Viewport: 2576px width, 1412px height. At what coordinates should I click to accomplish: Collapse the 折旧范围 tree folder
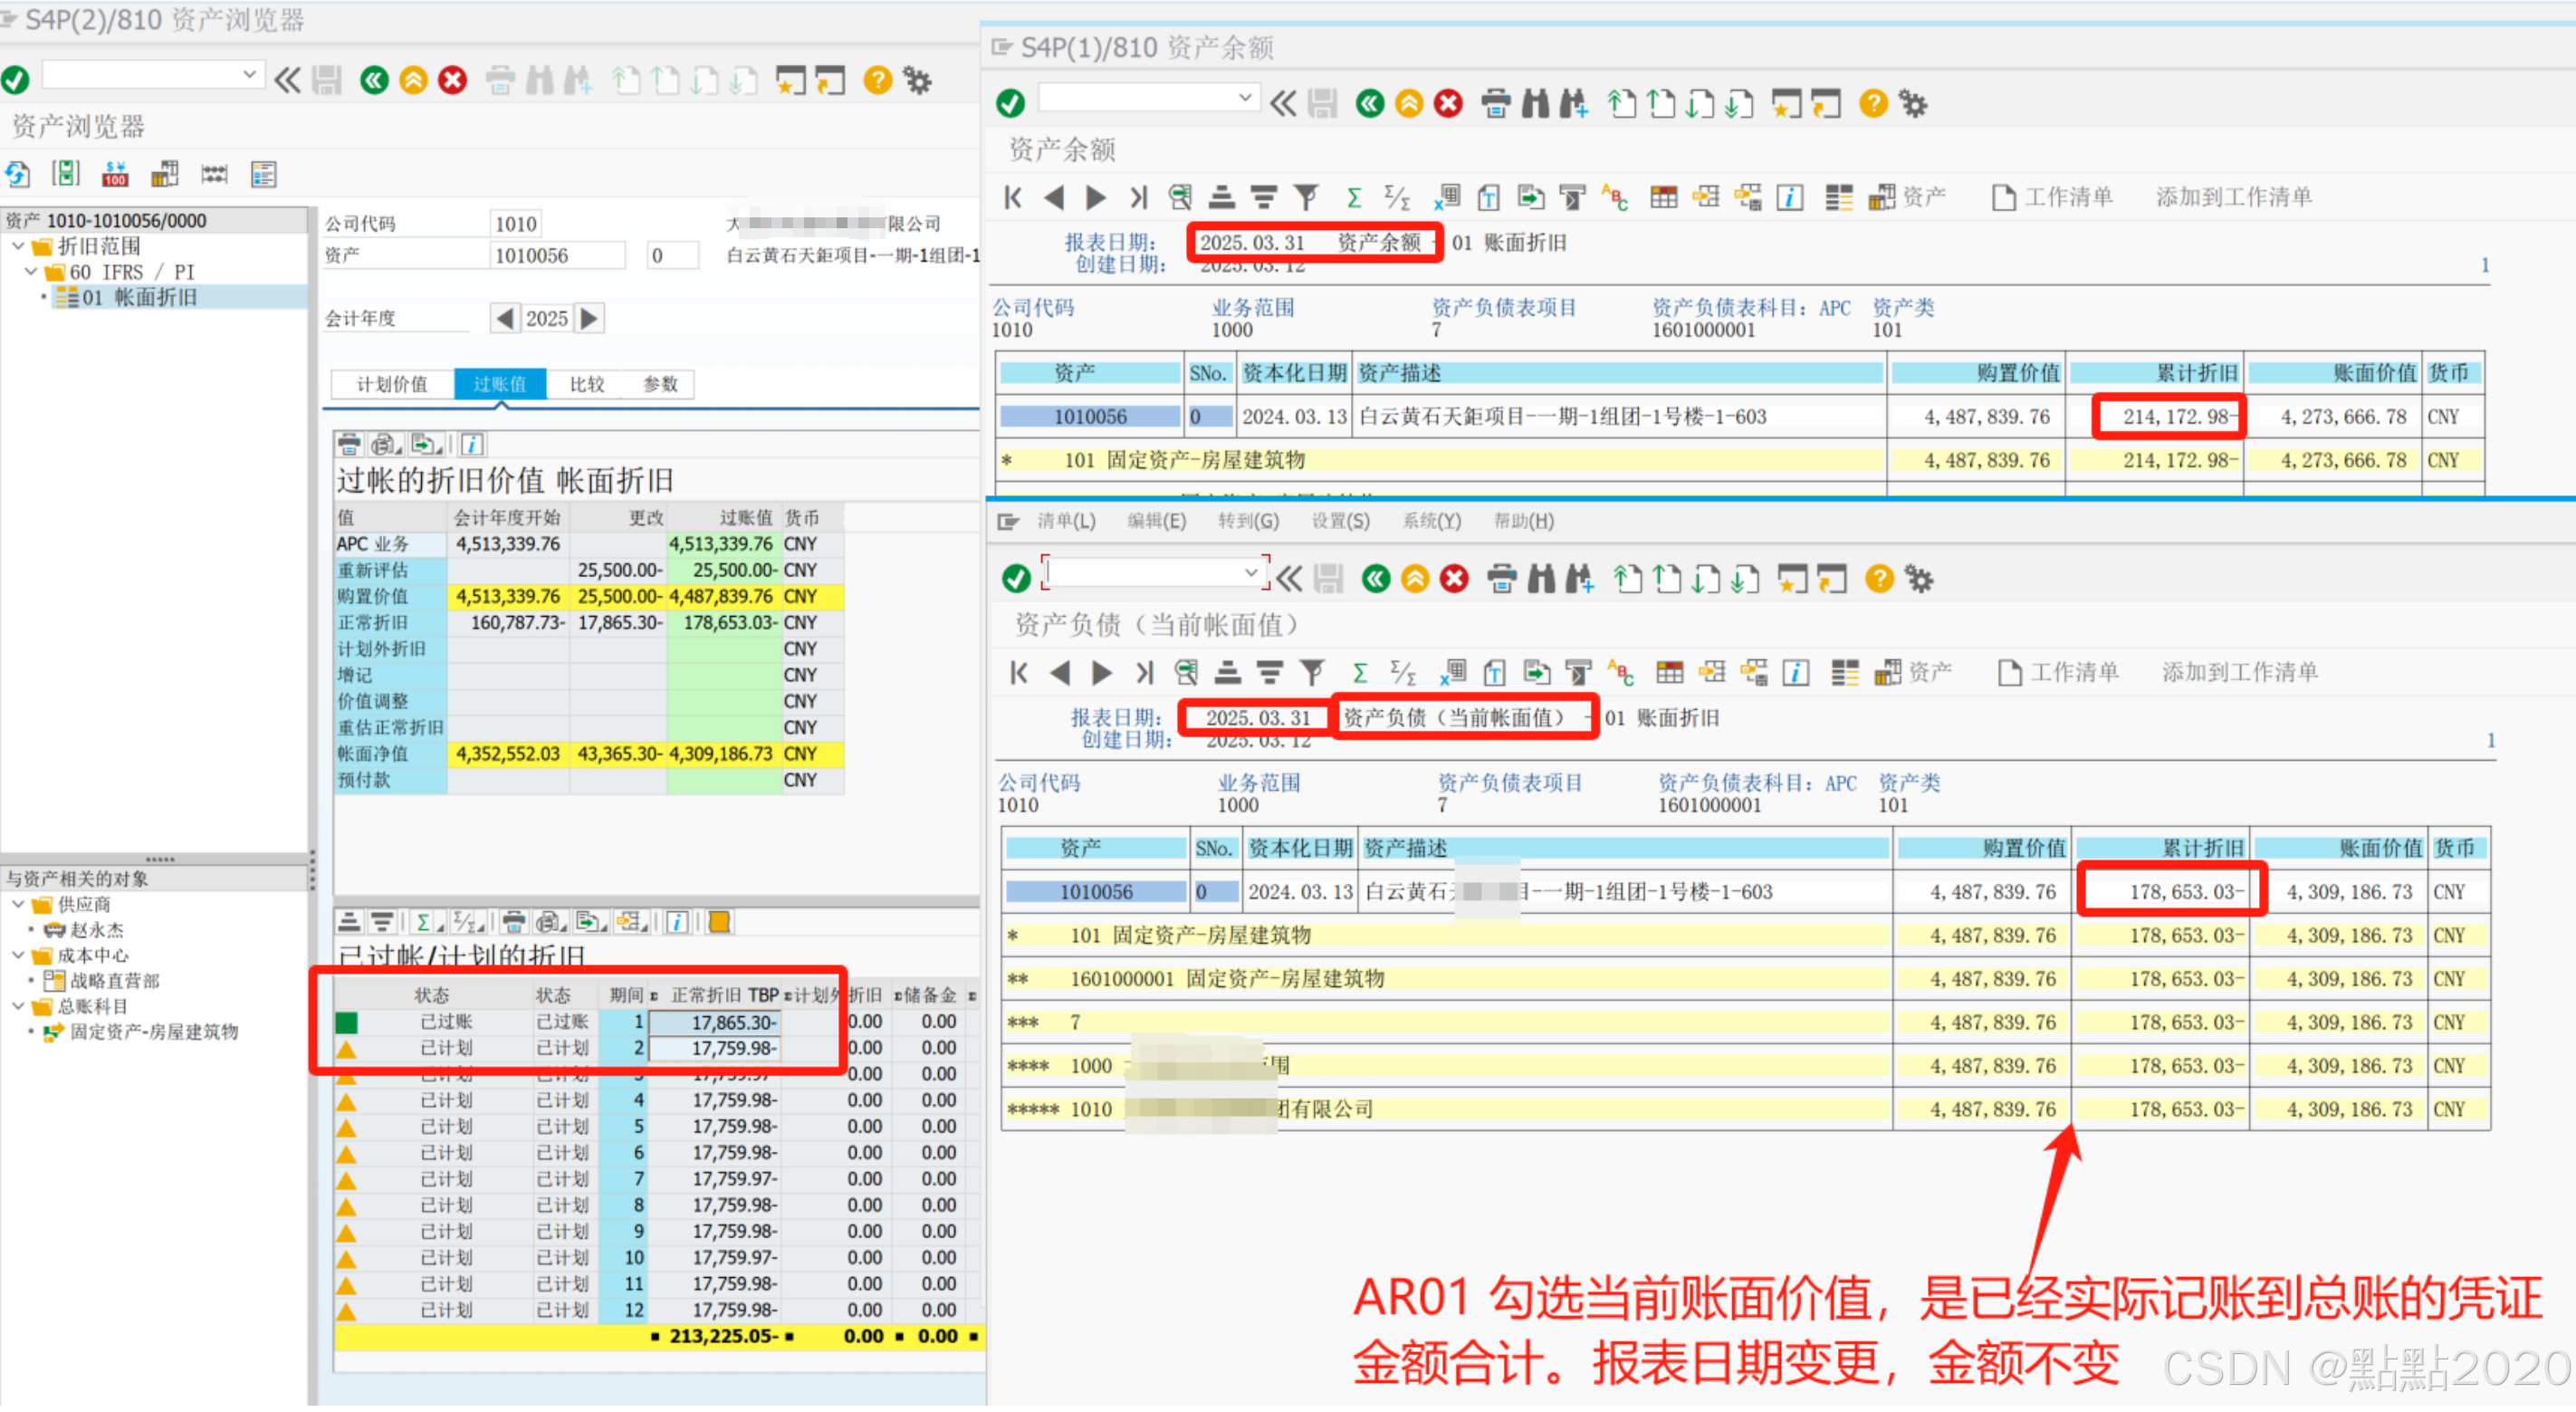click(x=18, y=246)
